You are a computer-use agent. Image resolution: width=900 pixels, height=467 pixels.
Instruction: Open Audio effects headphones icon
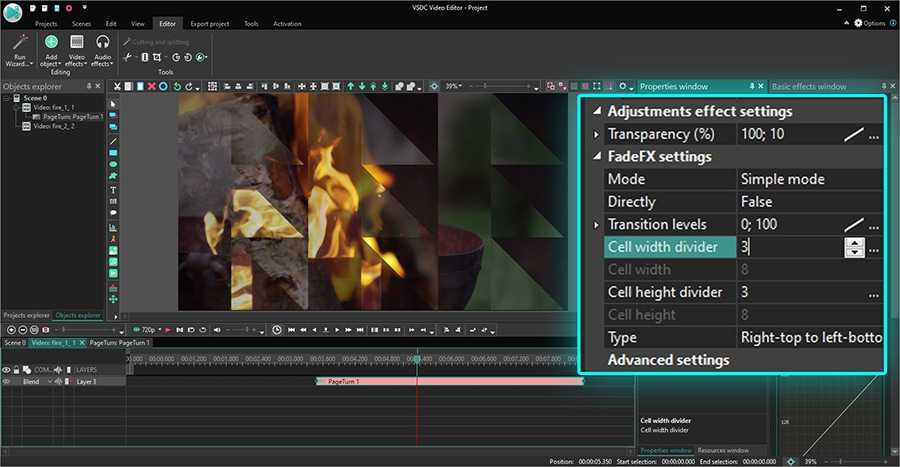(102, 43)
